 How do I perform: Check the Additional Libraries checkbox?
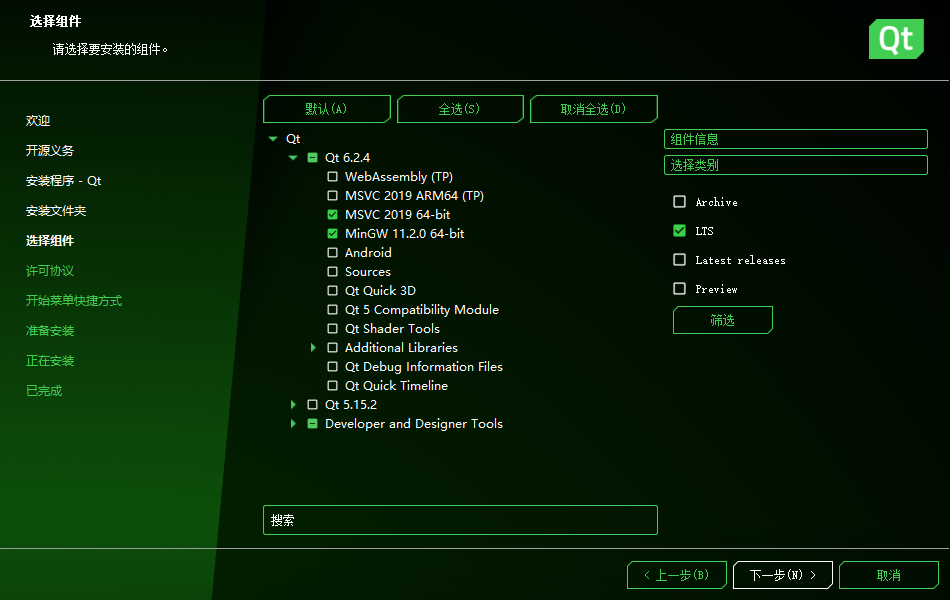click(332, 347)
